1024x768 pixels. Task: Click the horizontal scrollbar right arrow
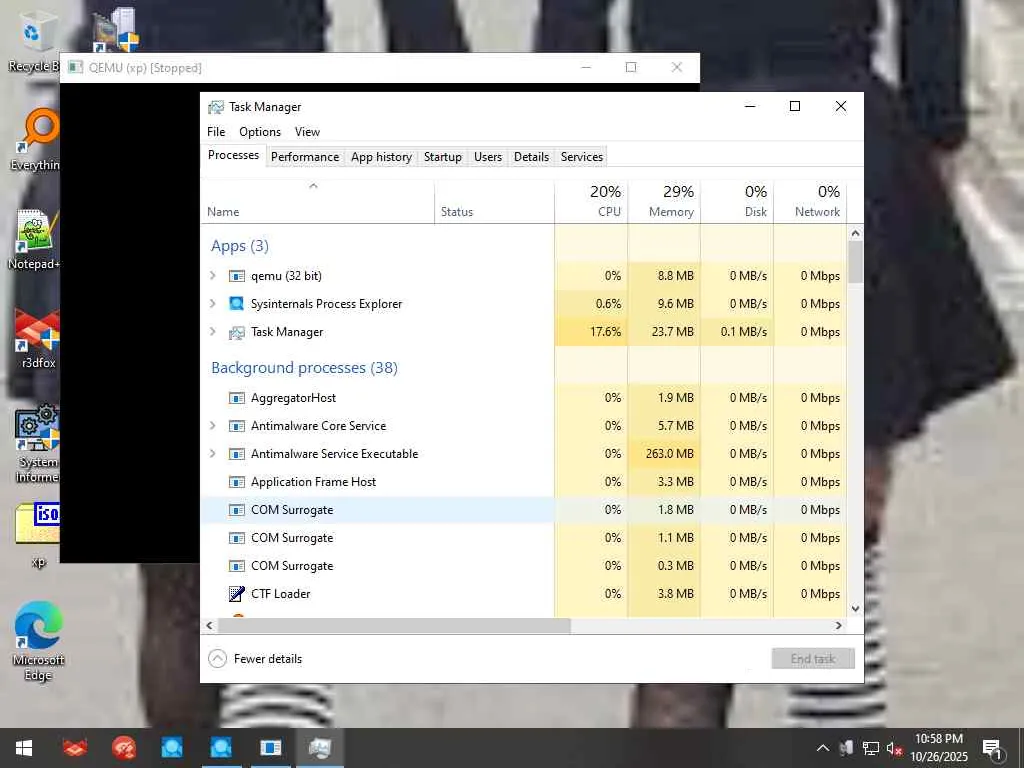(x=839, y=626)
